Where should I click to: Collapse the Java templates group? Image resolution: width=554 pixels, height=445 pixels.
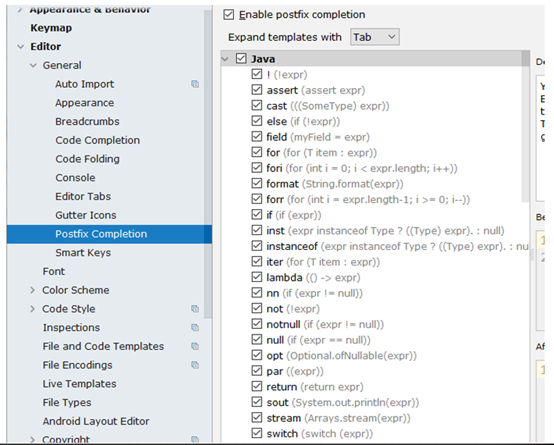click(225, 59)
